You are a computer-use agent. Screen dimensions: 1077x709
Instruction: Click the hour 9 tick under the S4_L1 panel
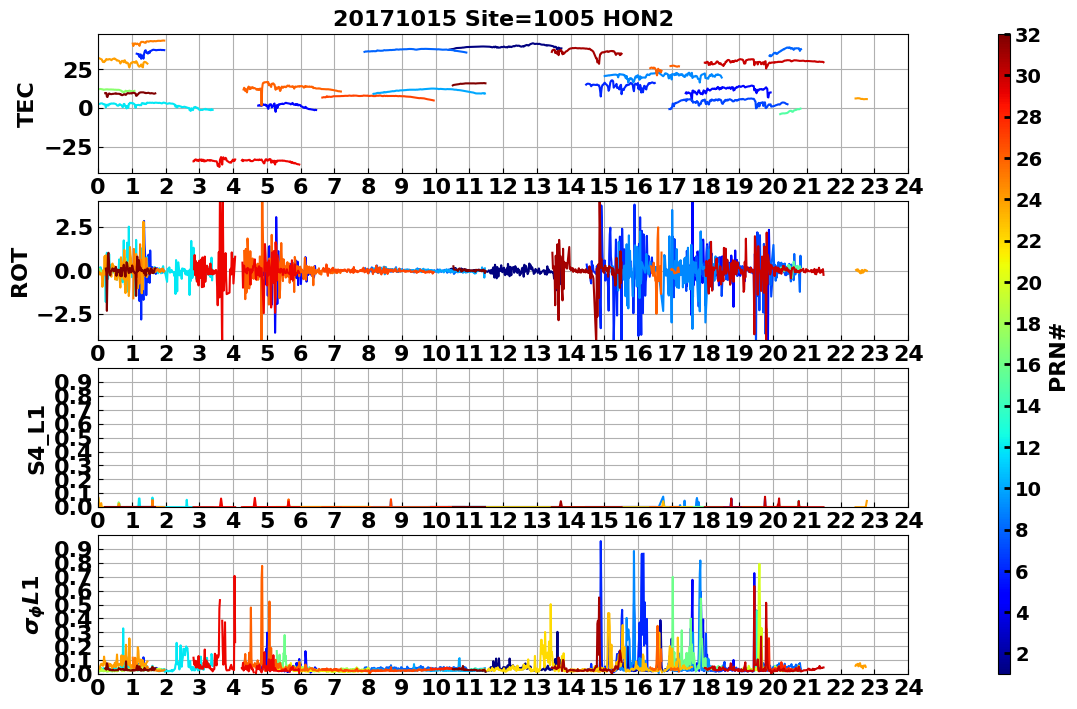point(402,520)
